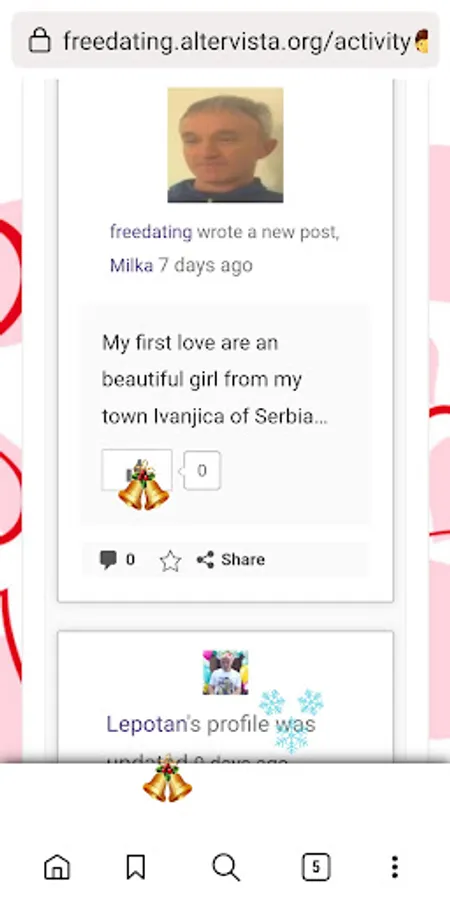
Task: Tap the browser home icon
Action: (57, 867)
